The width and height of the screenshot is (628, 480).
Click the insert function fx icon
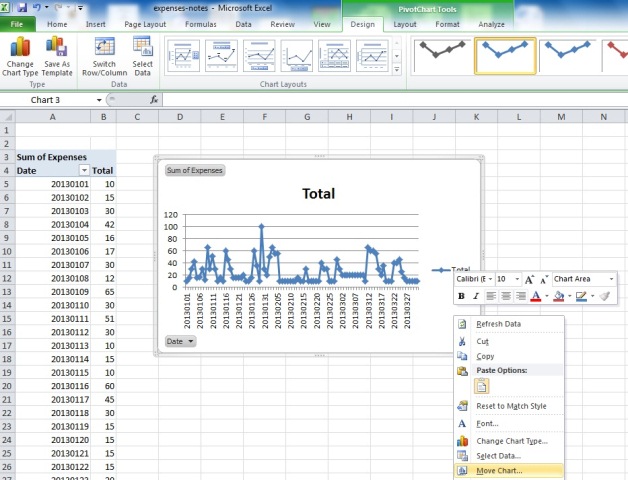click(x=154, y=100)
